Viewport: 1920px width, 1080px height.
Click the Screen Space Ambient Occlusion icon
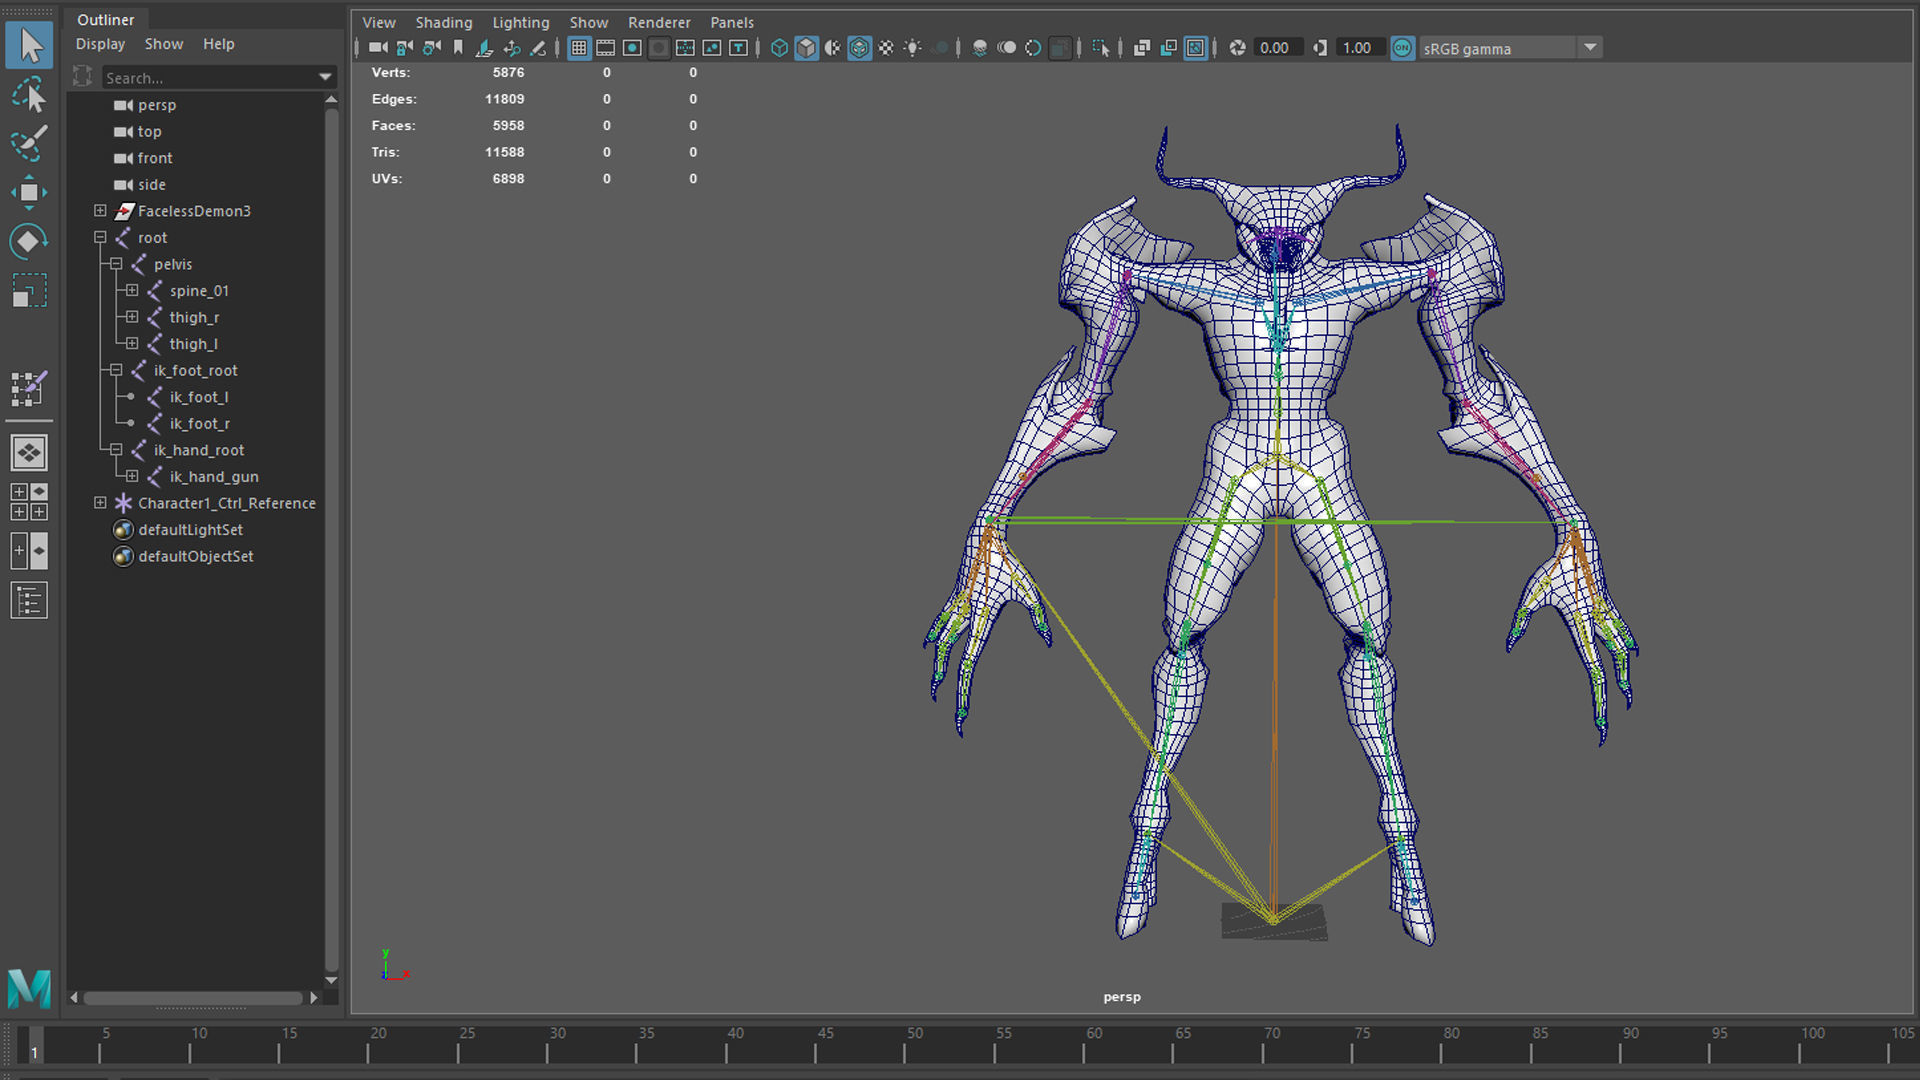[980, 48]
